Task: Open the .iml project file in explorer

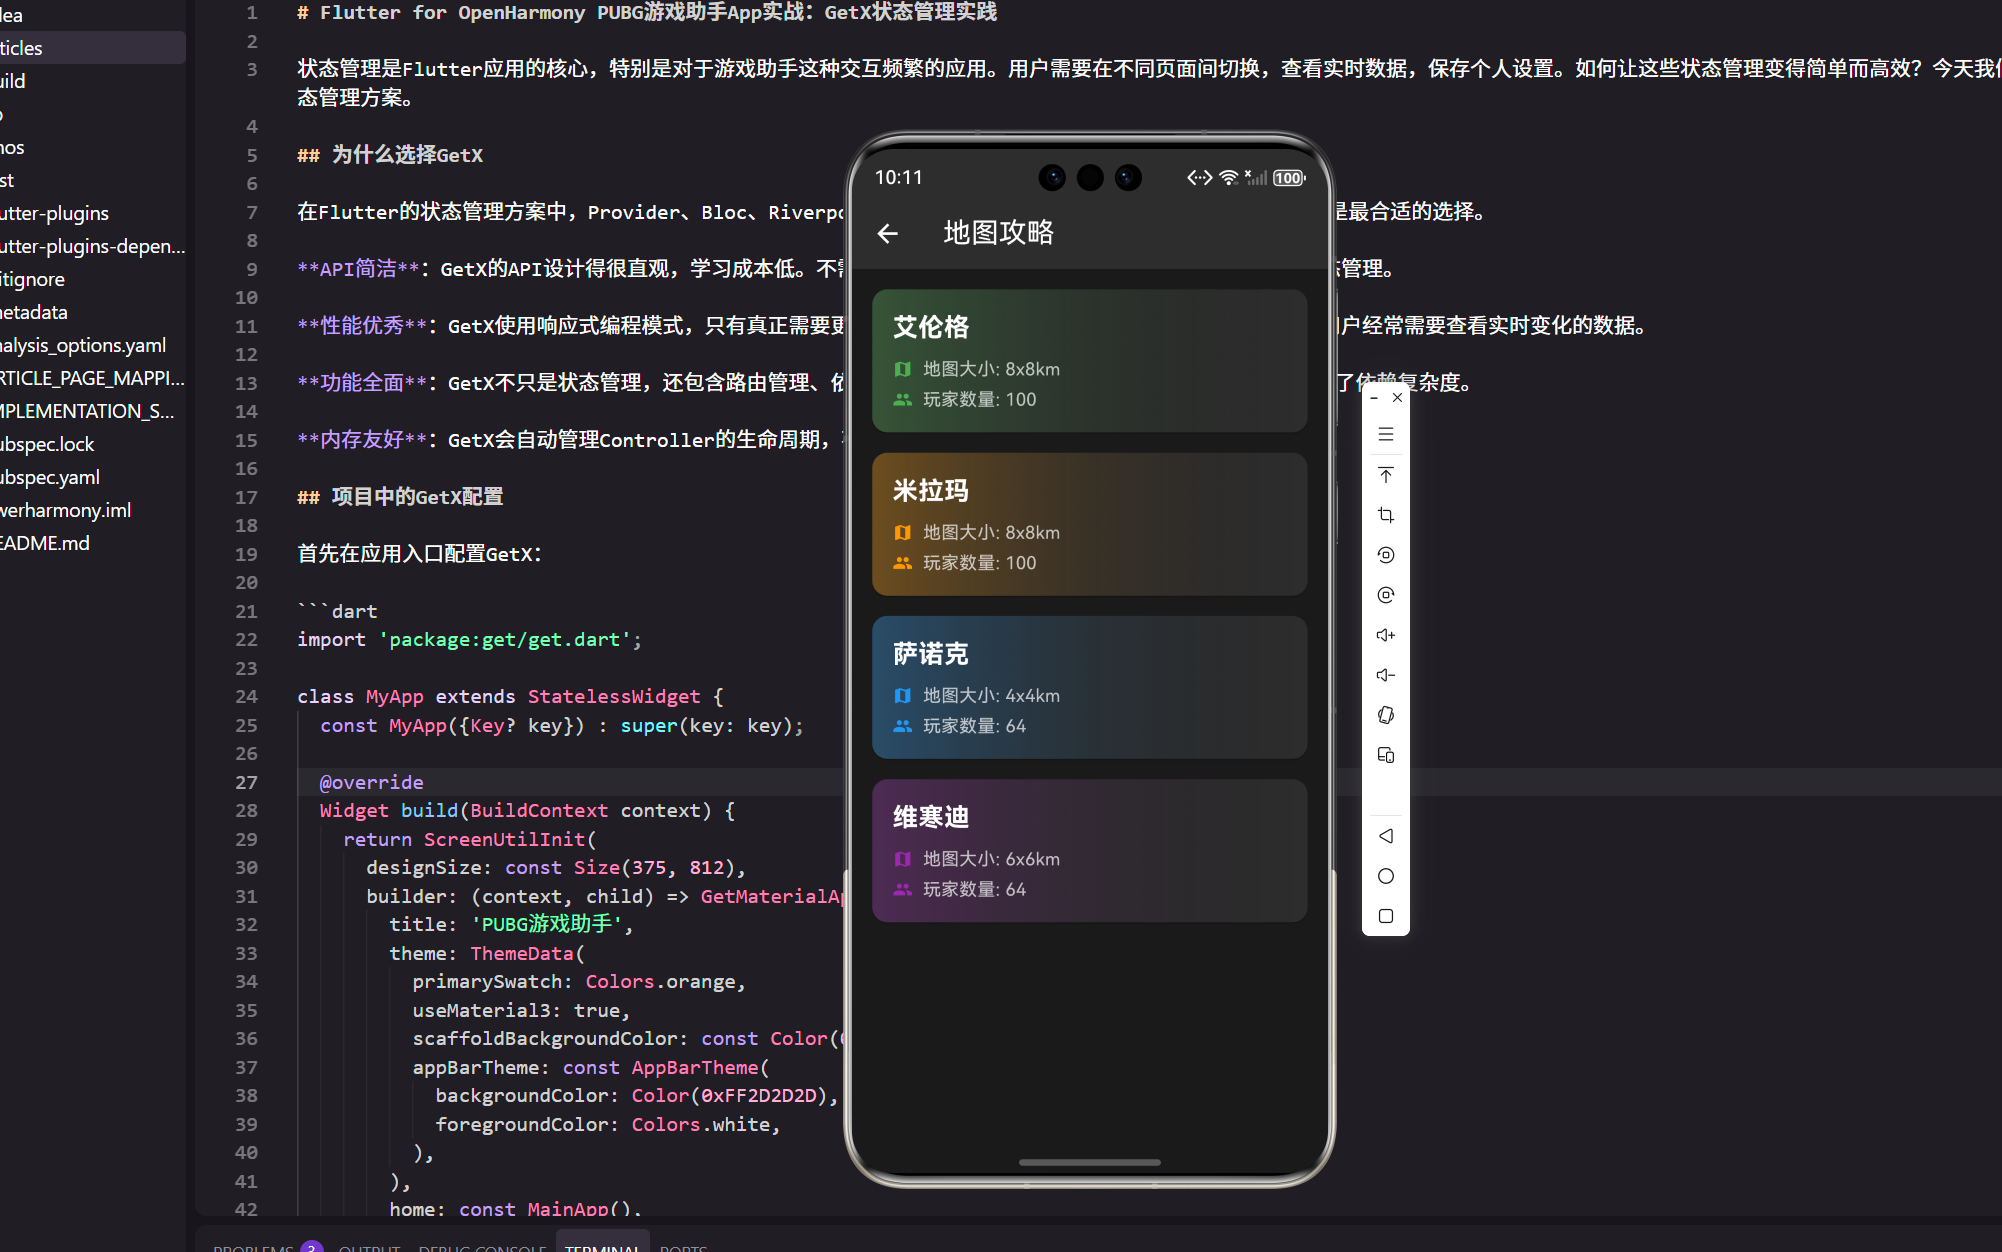Action: 92,510
